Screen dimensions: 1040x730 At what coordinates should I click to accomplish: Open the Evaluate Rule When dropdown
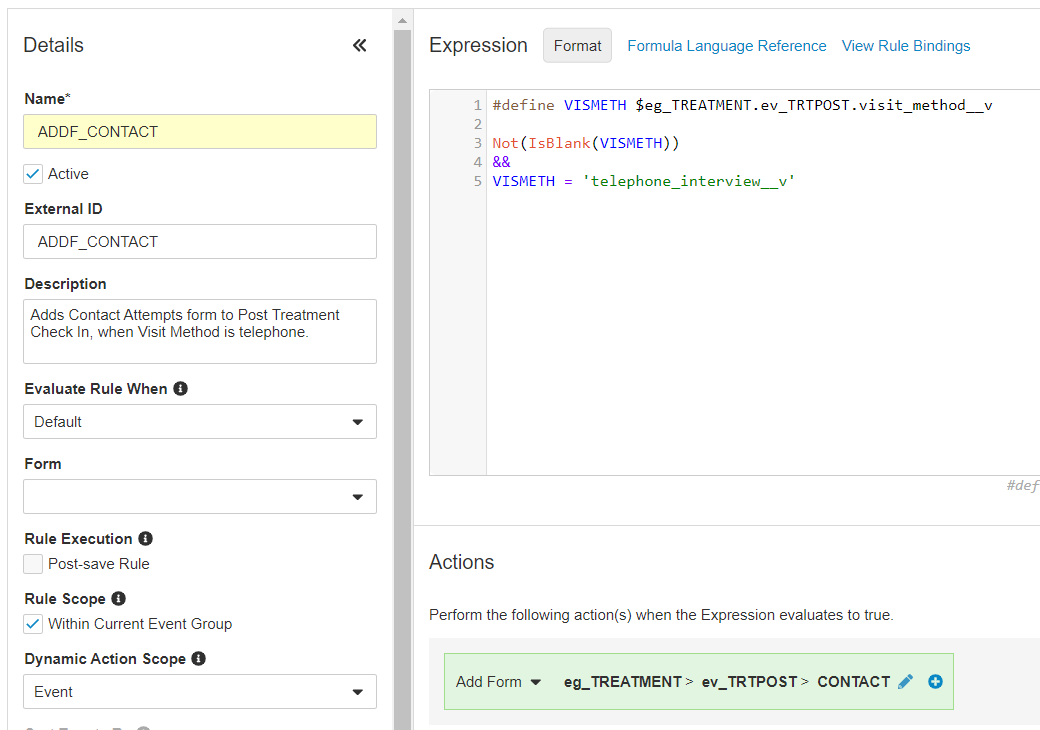click(x=200, y=422)
